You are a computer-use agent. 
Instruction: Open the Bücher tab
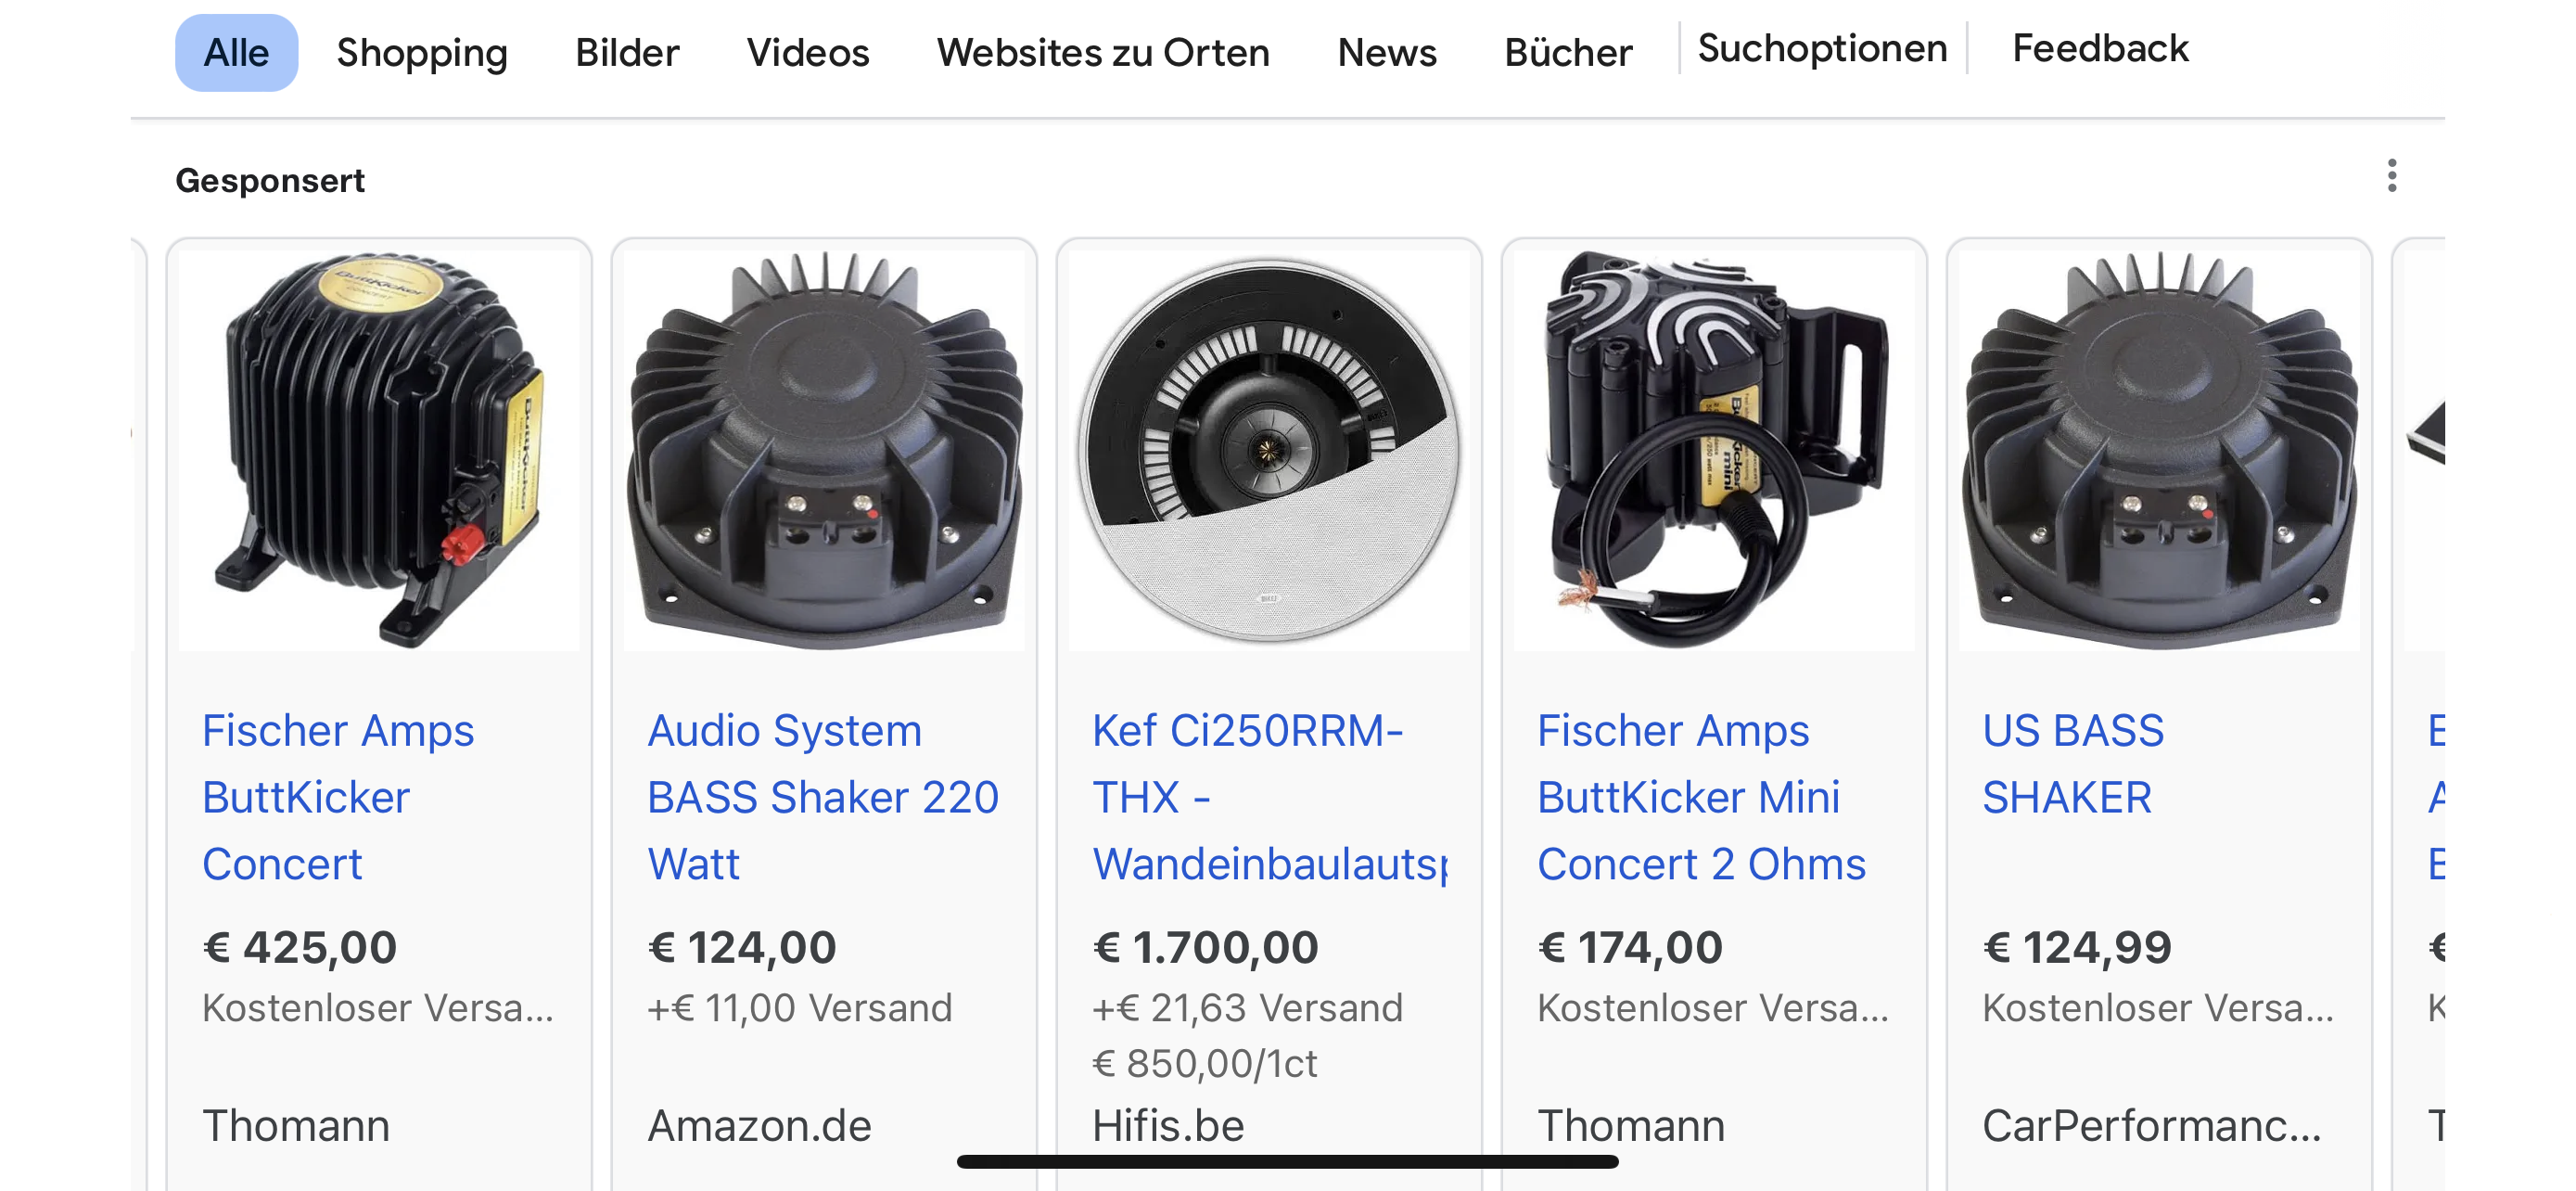(1568, 52)
